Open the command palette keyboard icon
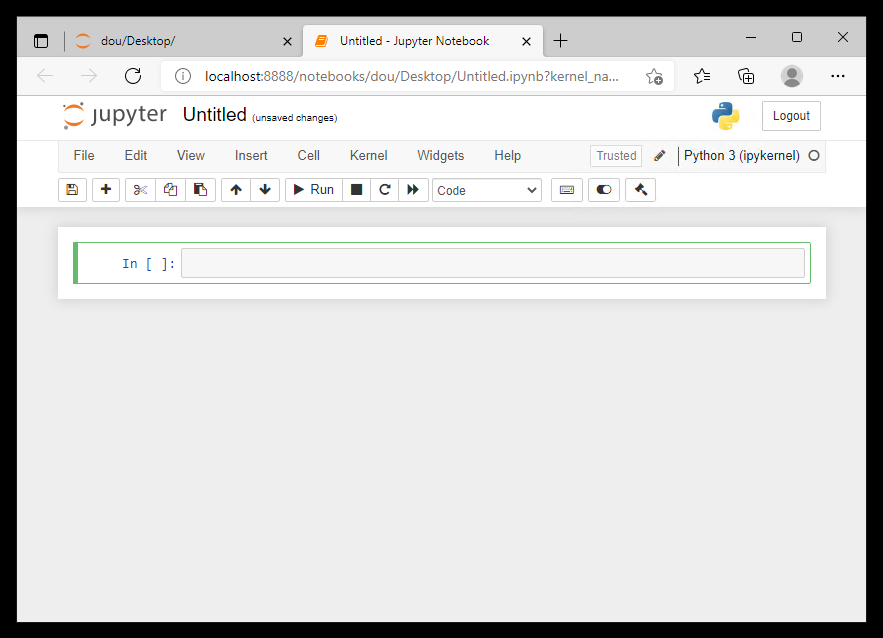 point(566,190)
